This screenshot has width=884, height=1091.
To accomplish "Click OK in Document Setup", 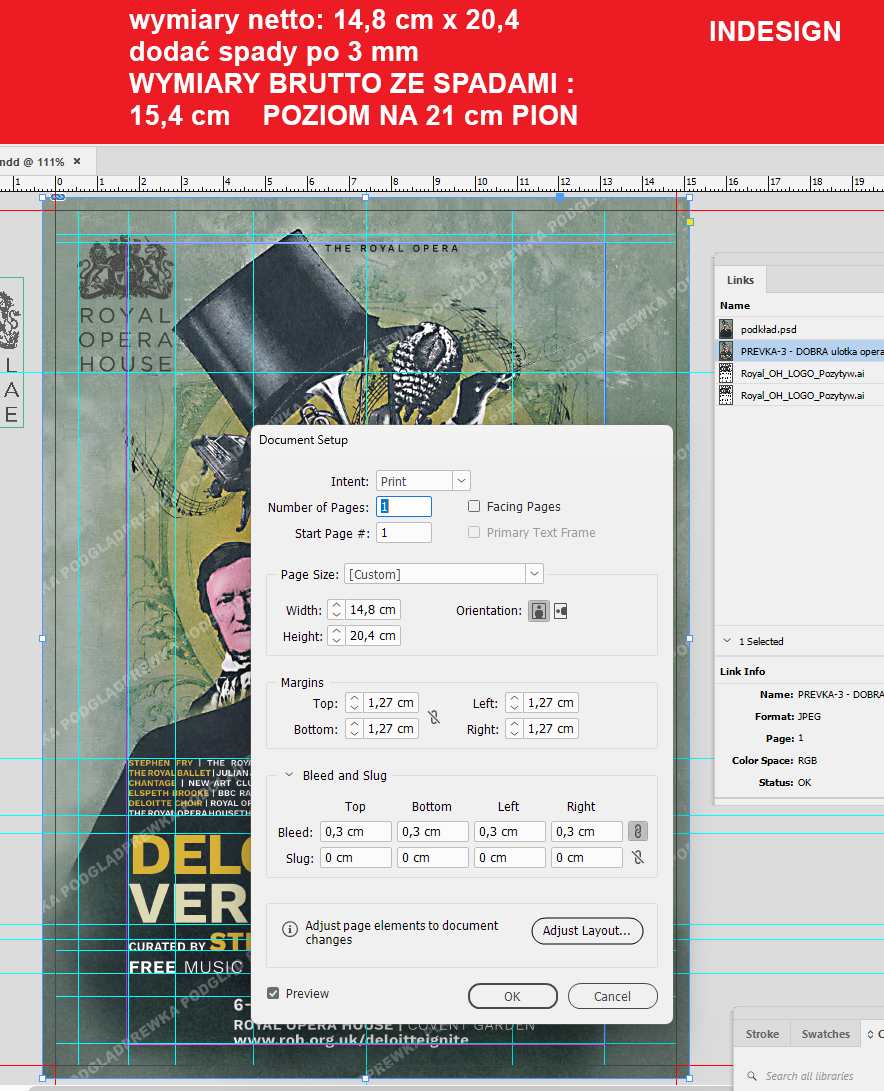I will 512,996.
